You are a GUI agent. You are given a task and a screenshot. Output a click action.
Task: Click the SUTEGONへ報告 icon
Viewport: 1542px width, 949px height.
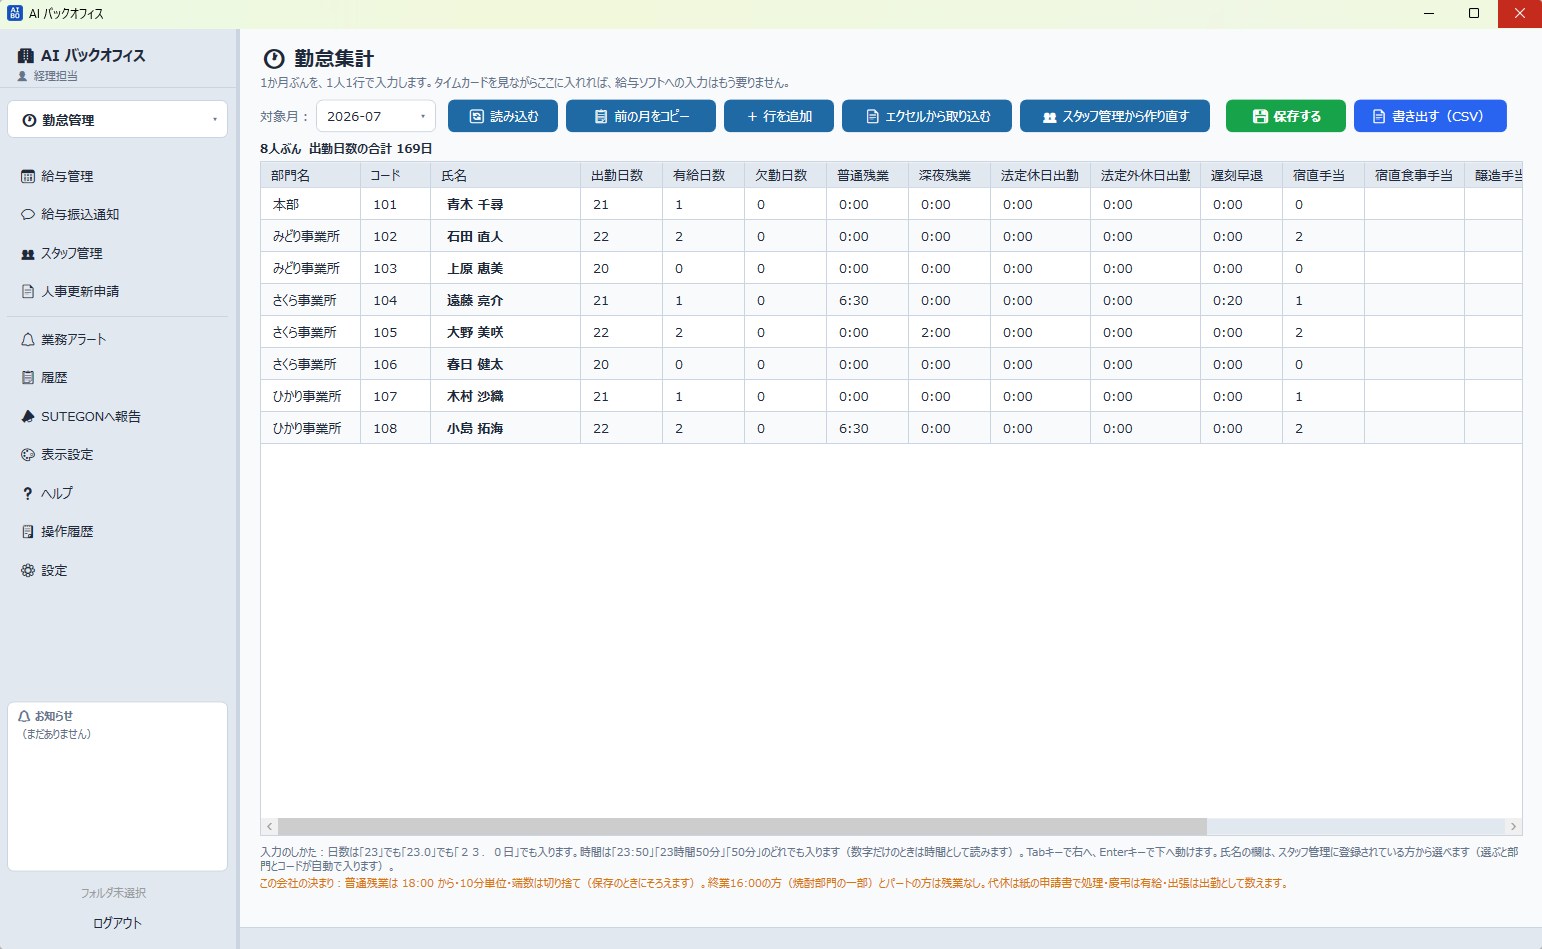point(28,416)
